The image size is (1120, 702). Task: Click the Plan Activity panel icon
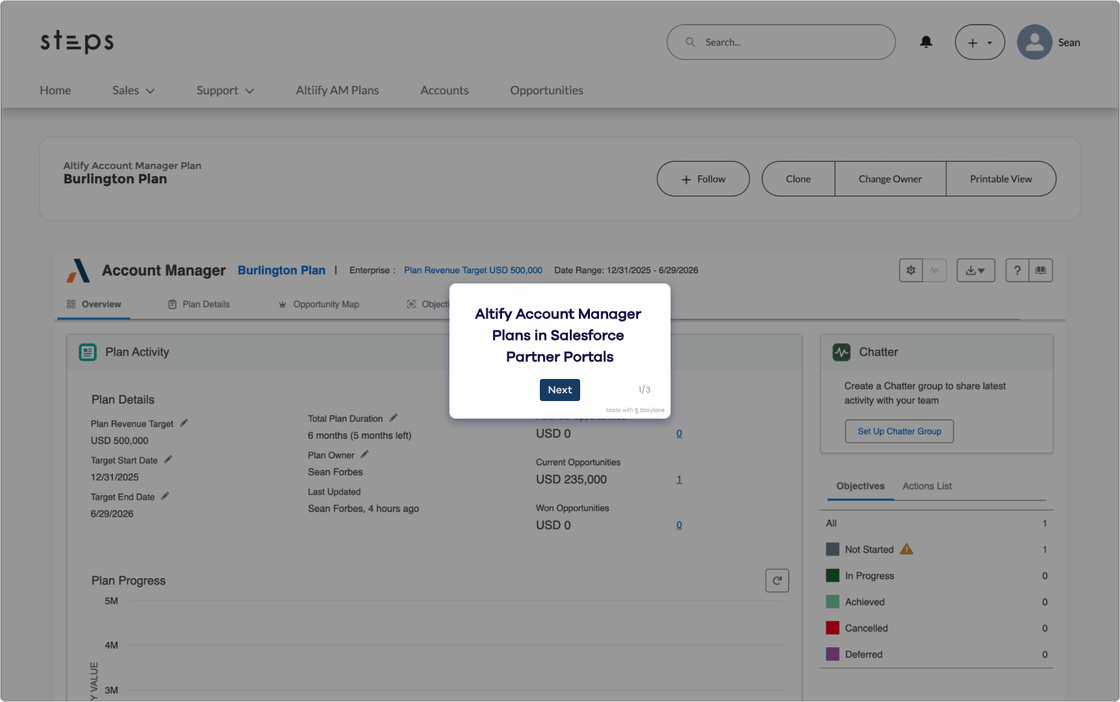tap(88, 352)
